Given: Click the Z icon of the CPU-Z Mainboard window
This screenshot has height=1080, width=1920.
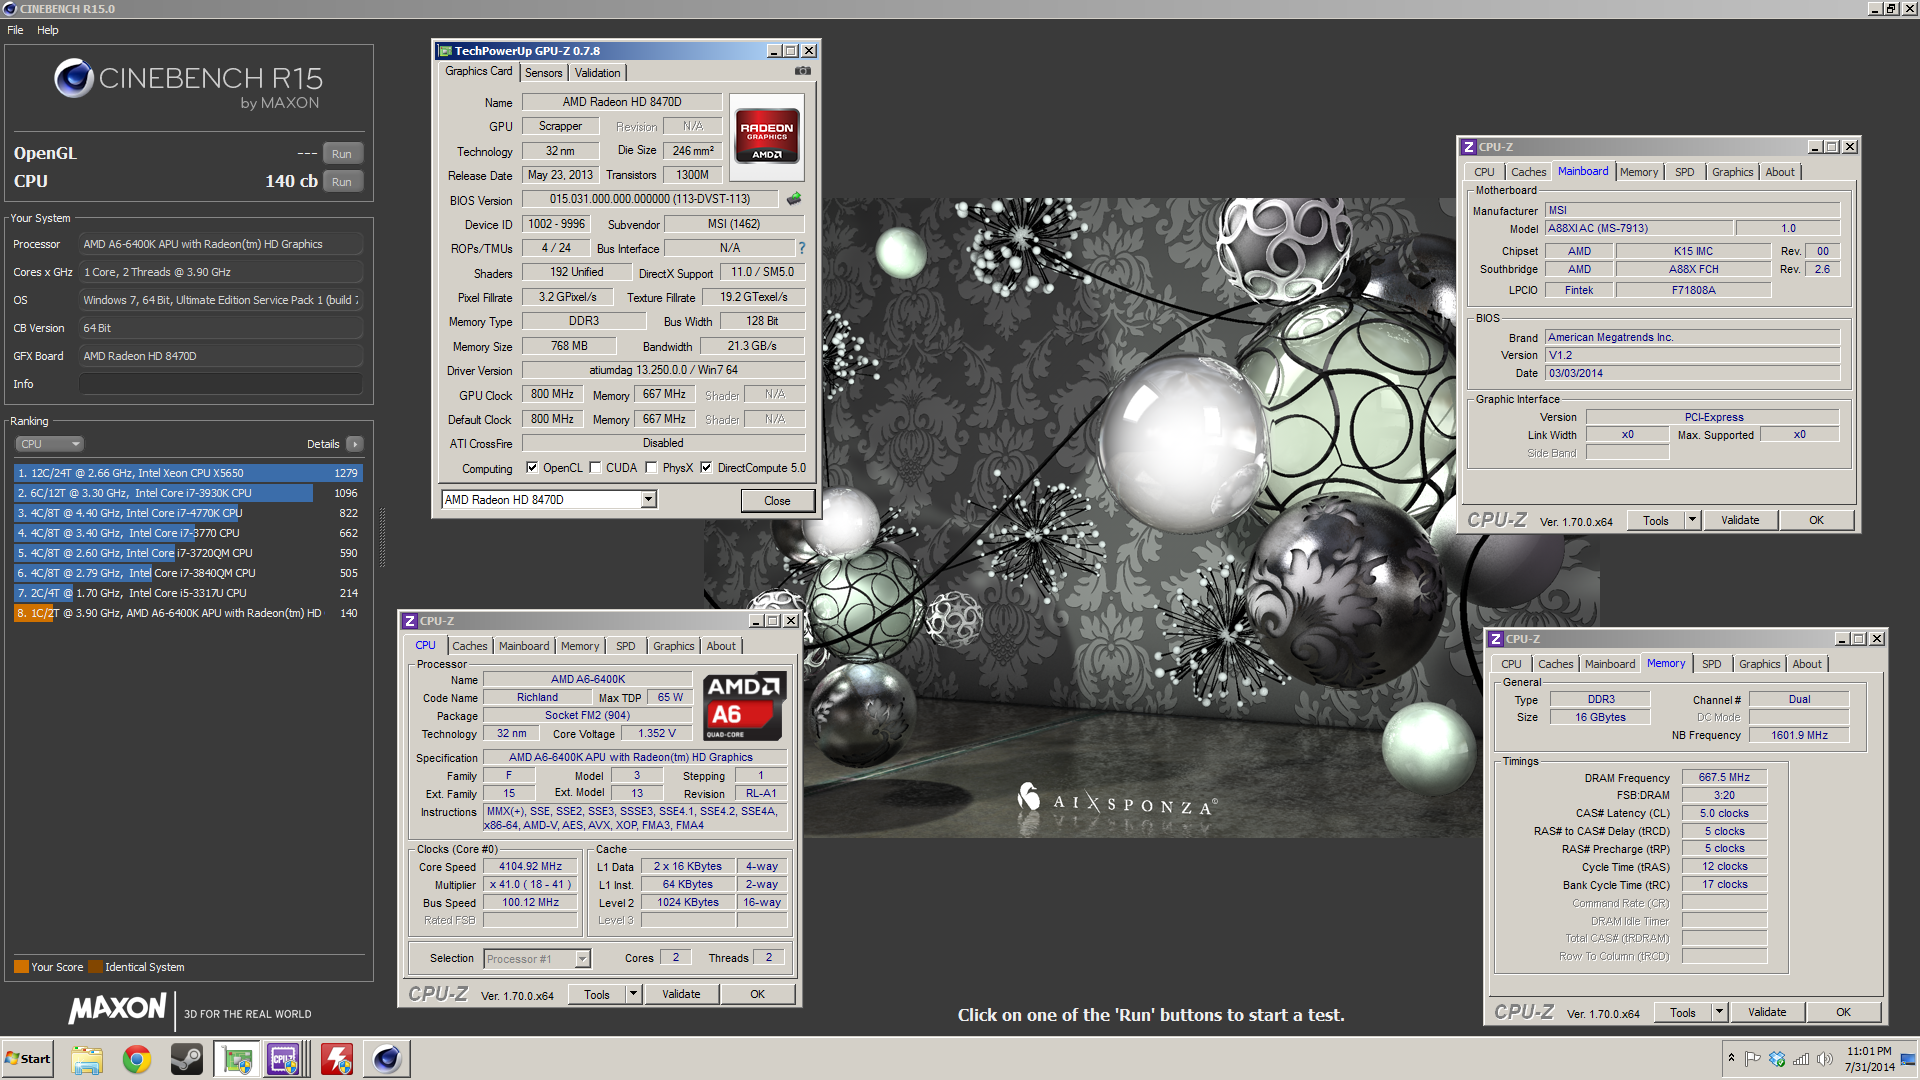Looking at the screenshot, I should (x=1469, y=147).
